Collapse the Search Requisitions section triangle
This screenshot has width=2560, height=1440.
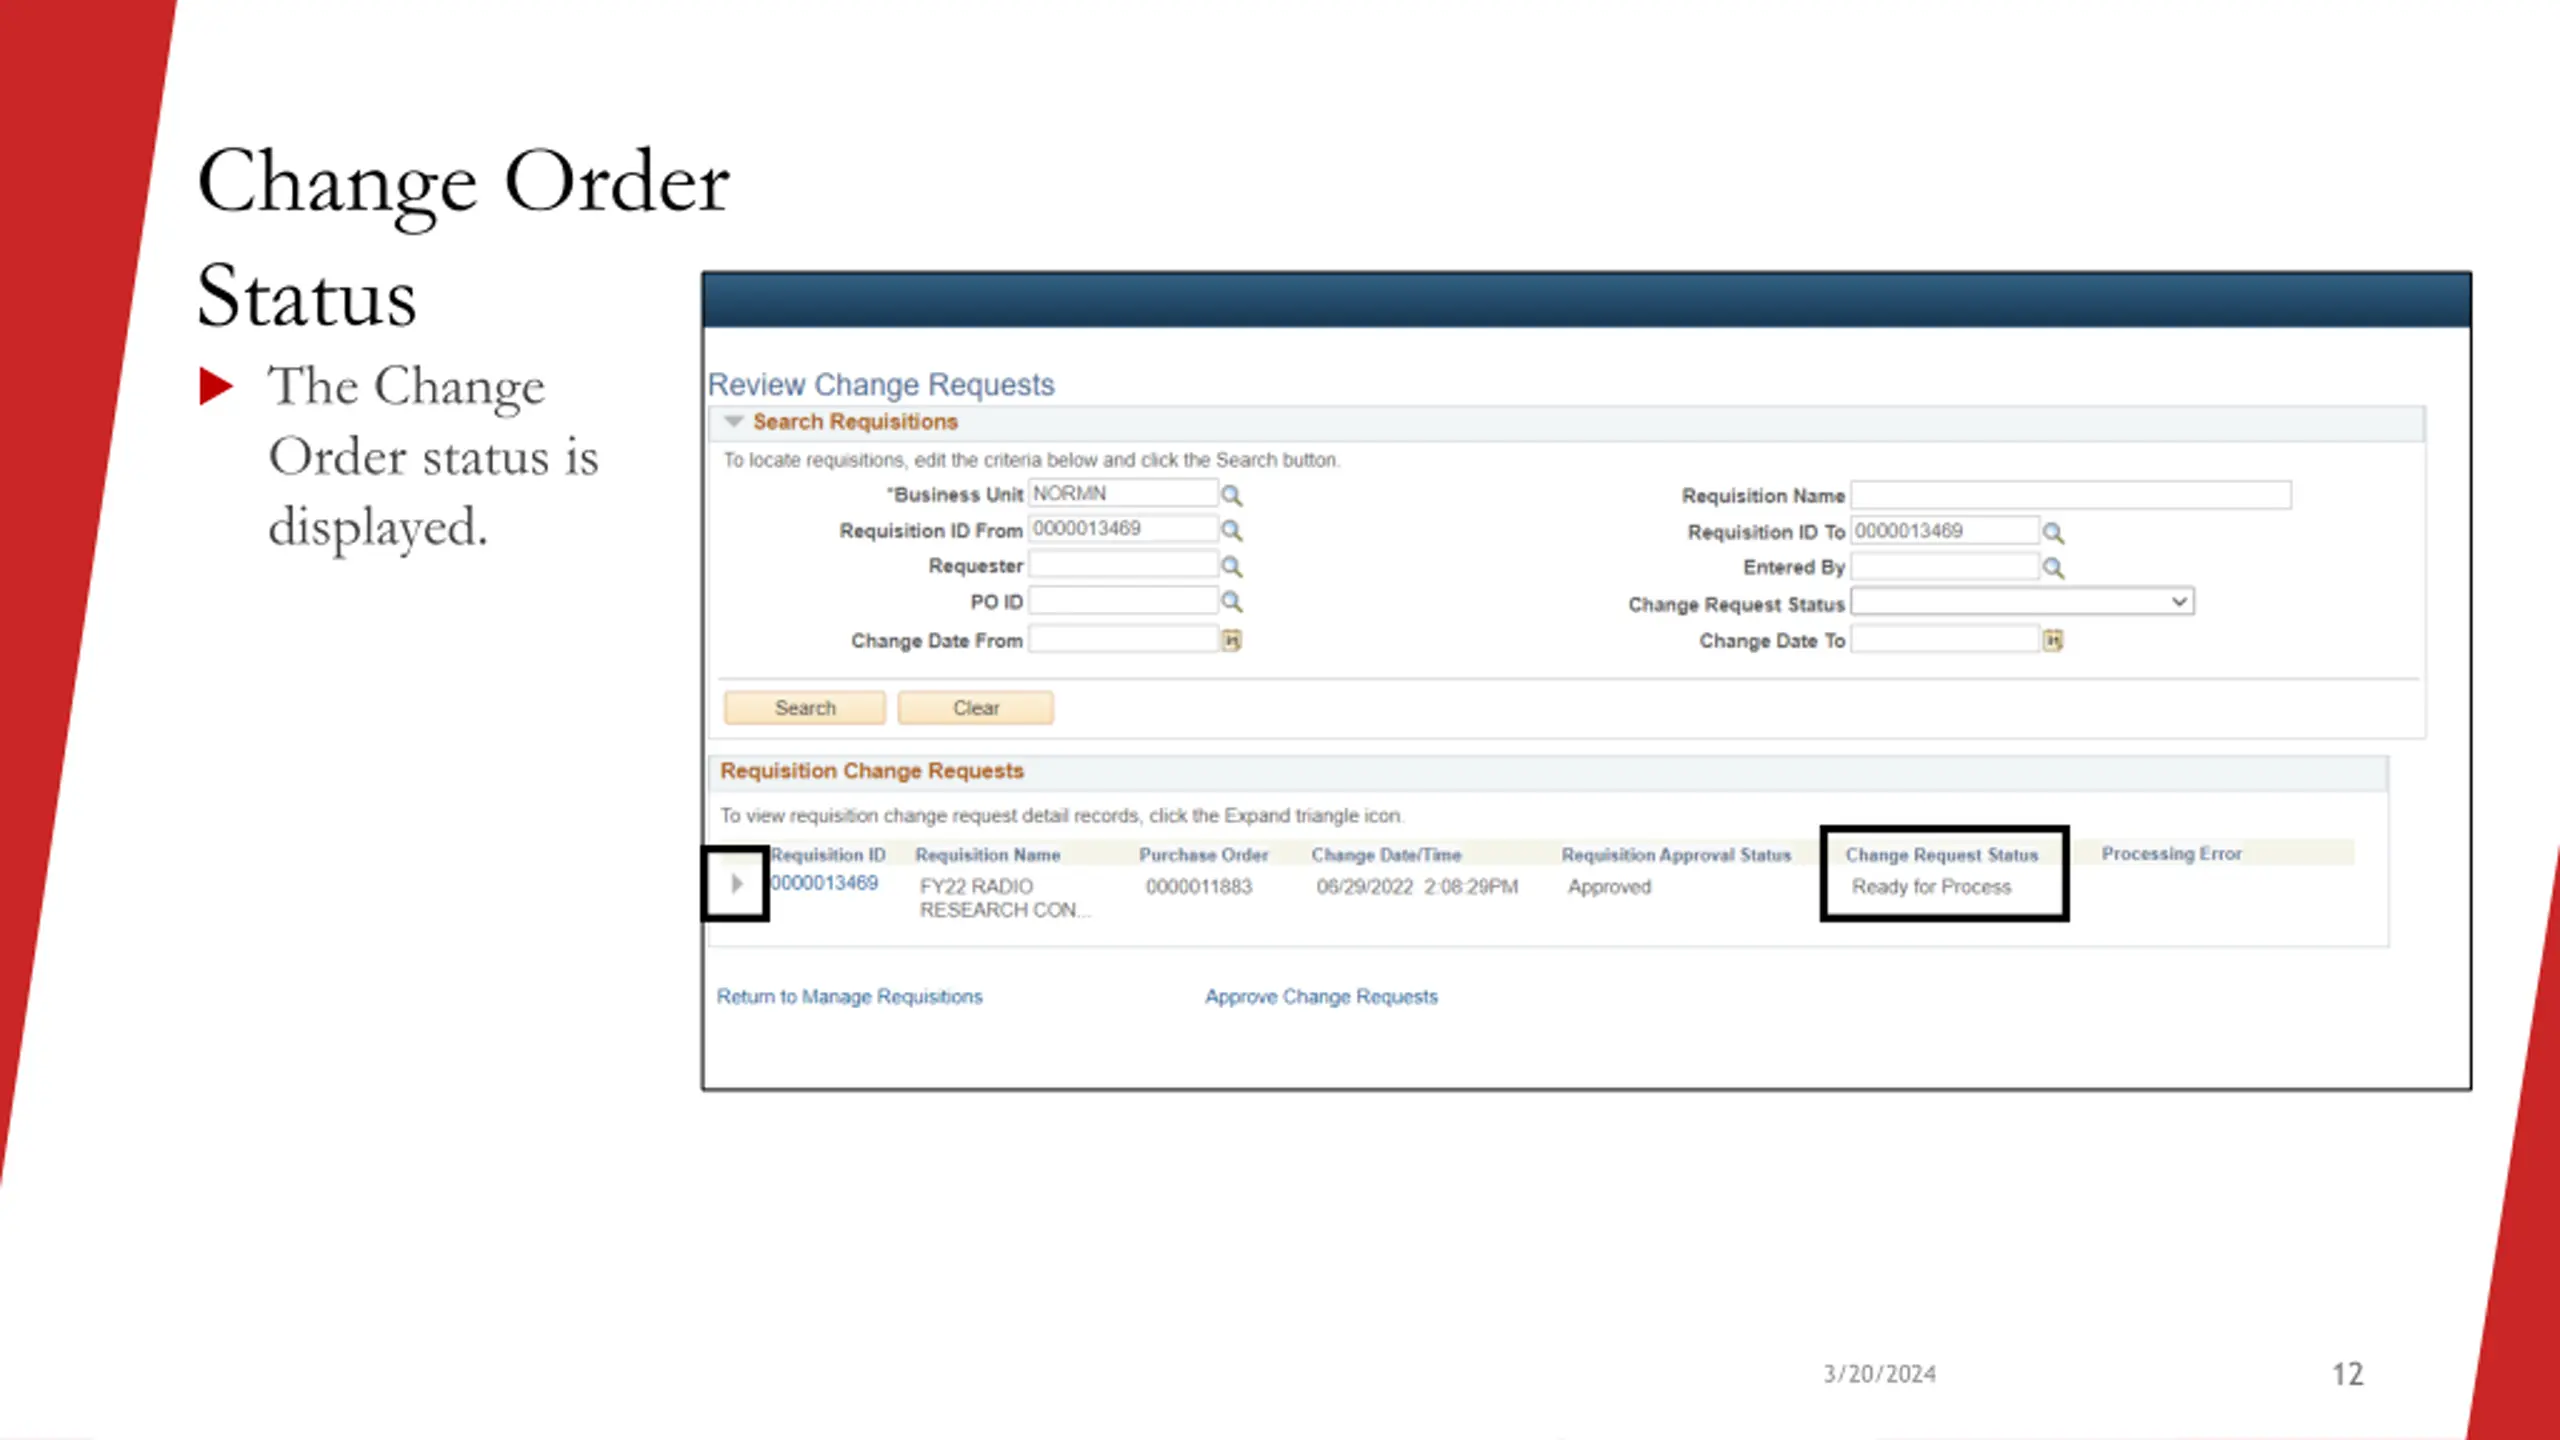pos(734,421)
